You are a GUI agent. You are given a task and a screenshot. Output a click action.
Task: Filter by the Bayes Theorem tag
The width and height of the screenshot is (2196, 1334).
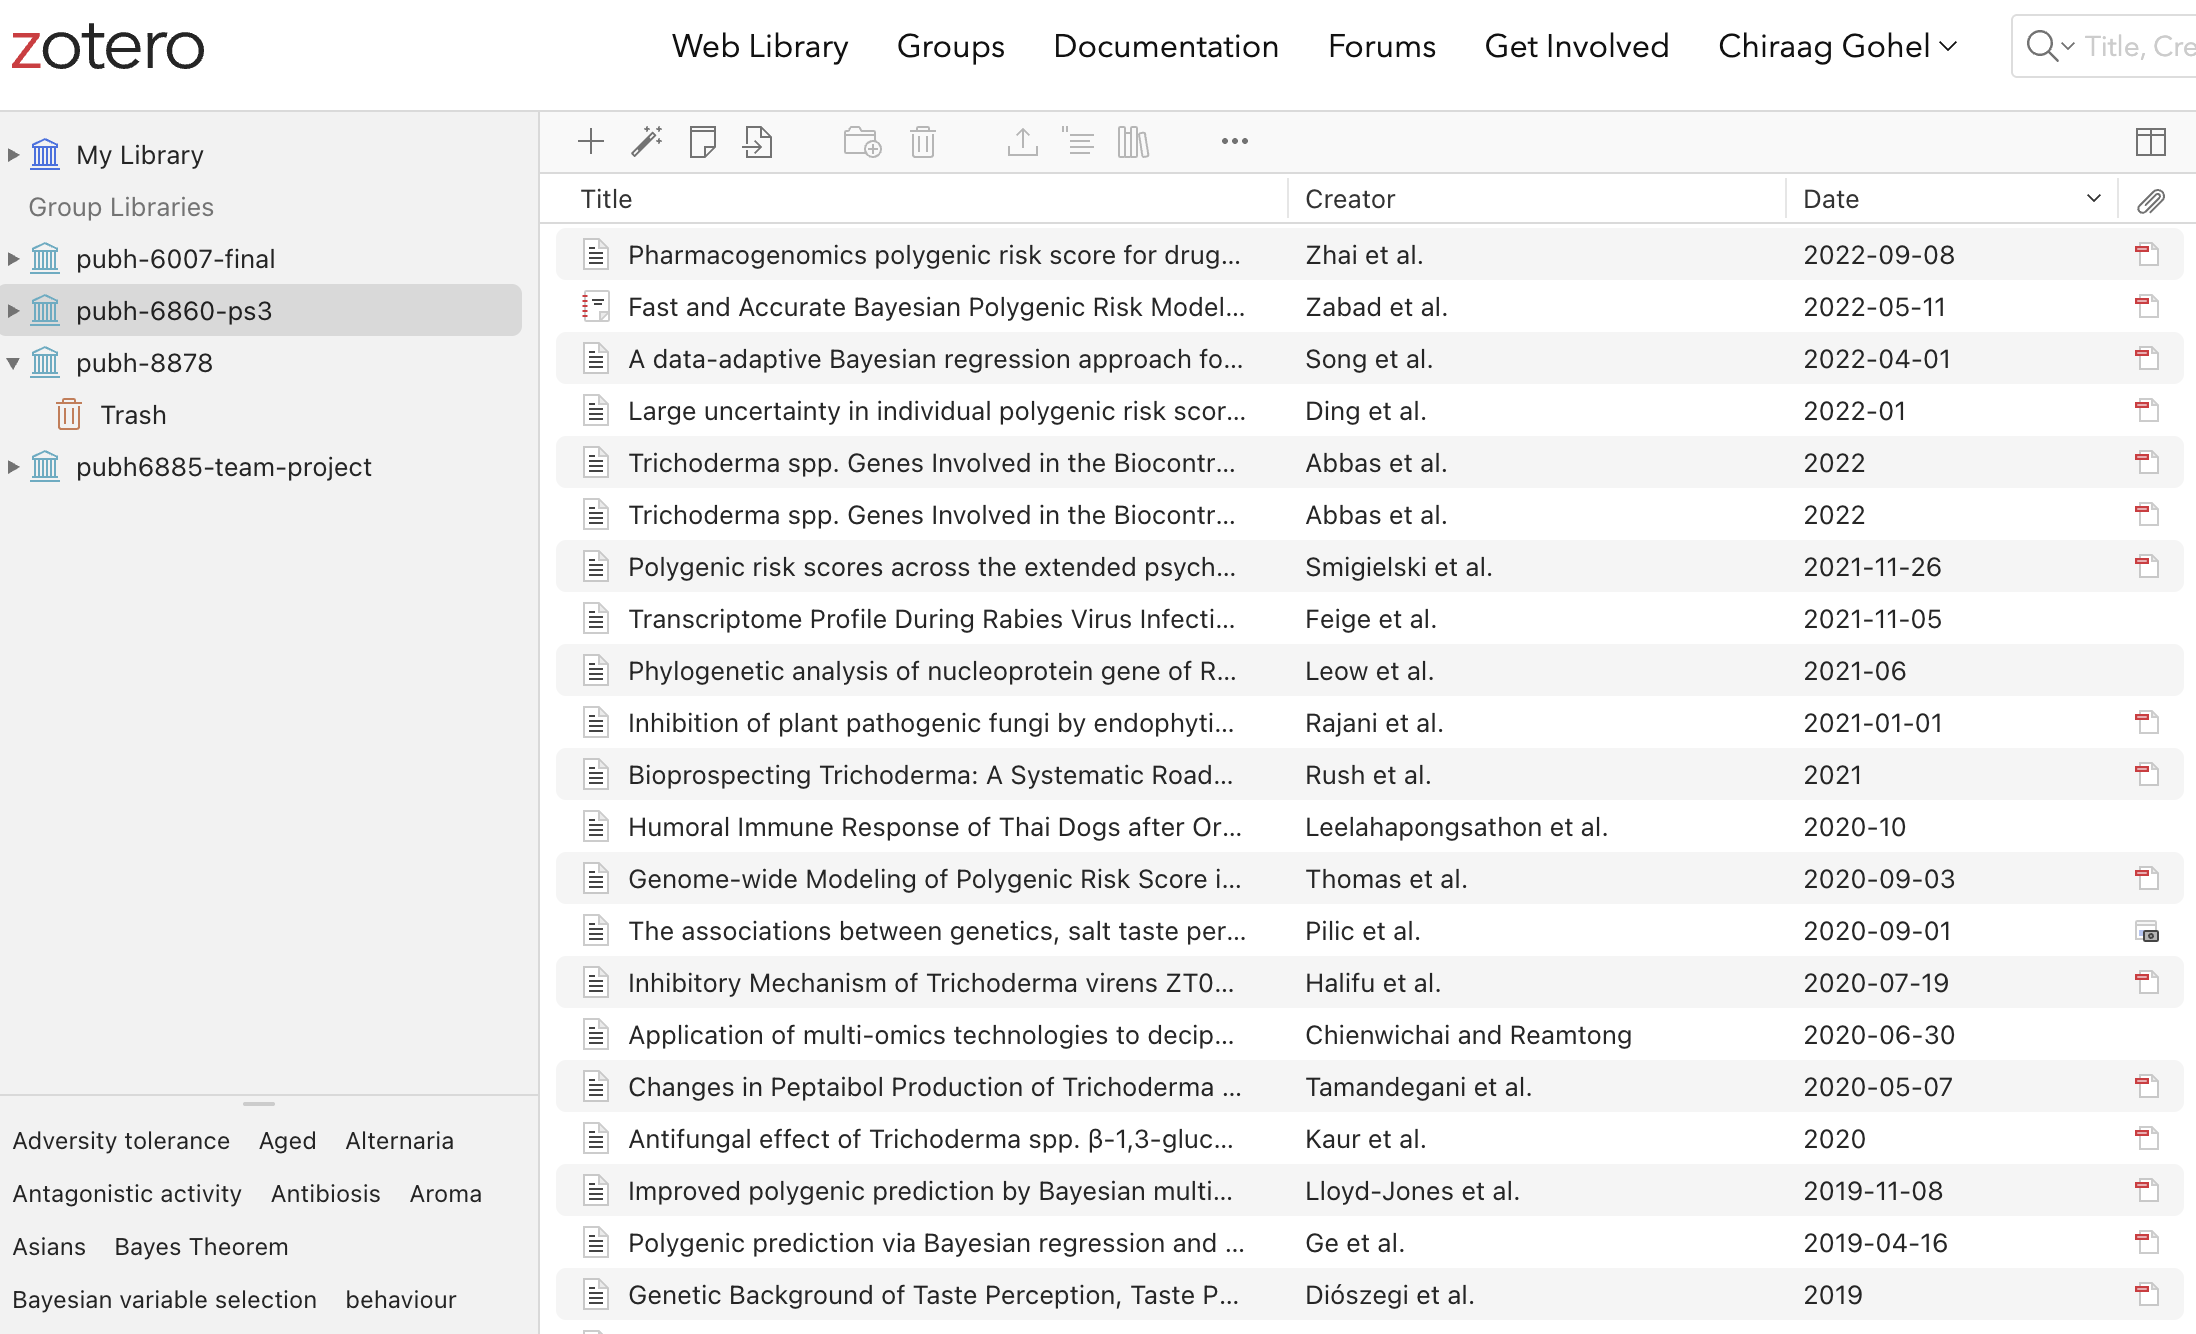coord(201,1247)
